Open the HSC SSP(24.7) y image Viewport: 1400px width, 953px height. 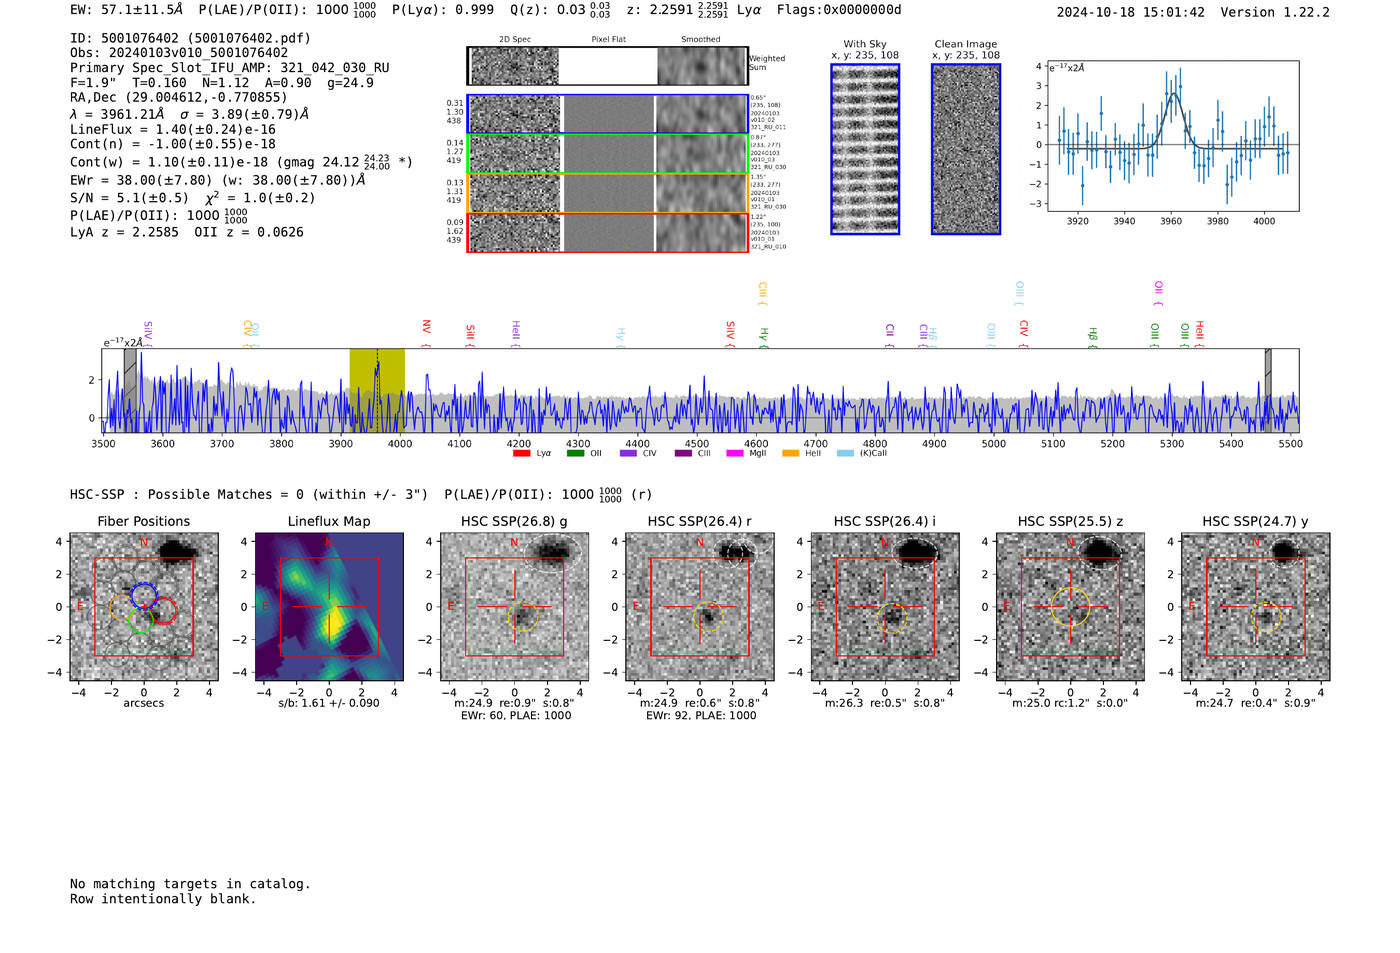(1256, 606)
